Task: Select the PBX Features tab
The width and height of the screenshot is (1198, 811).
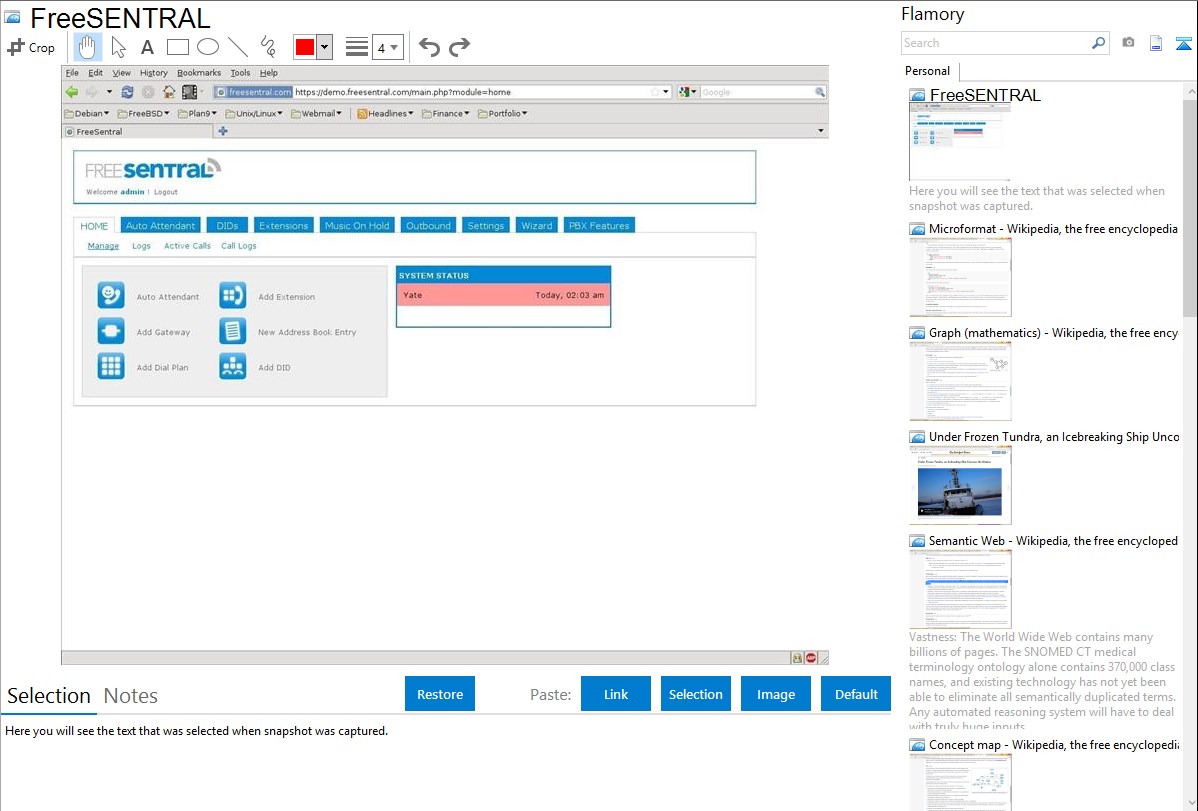Action: click(x=599, y=225)
